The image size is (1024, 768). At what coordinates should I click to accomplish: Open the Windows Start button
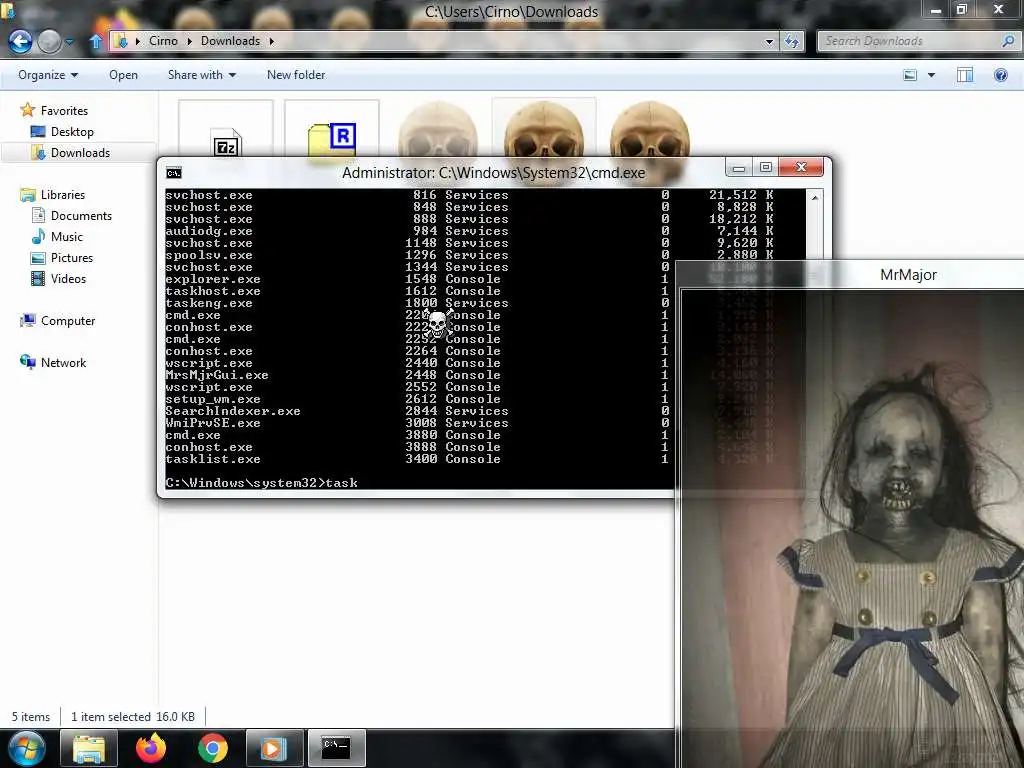[x=26, y=748]
